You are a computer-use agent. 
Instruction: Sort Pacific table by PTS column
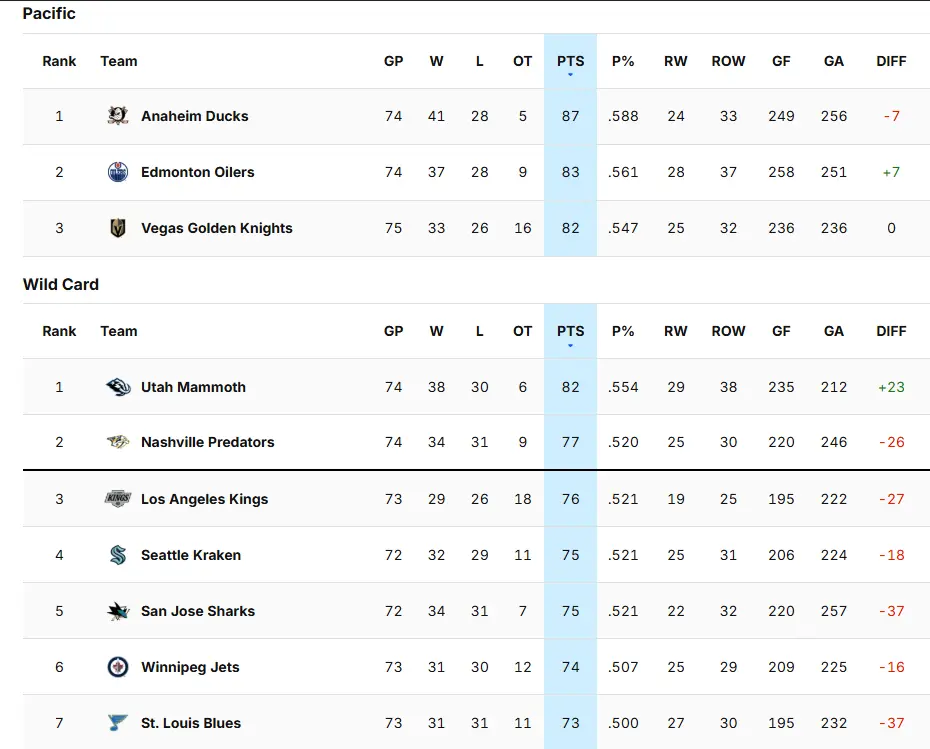point(570,61)
